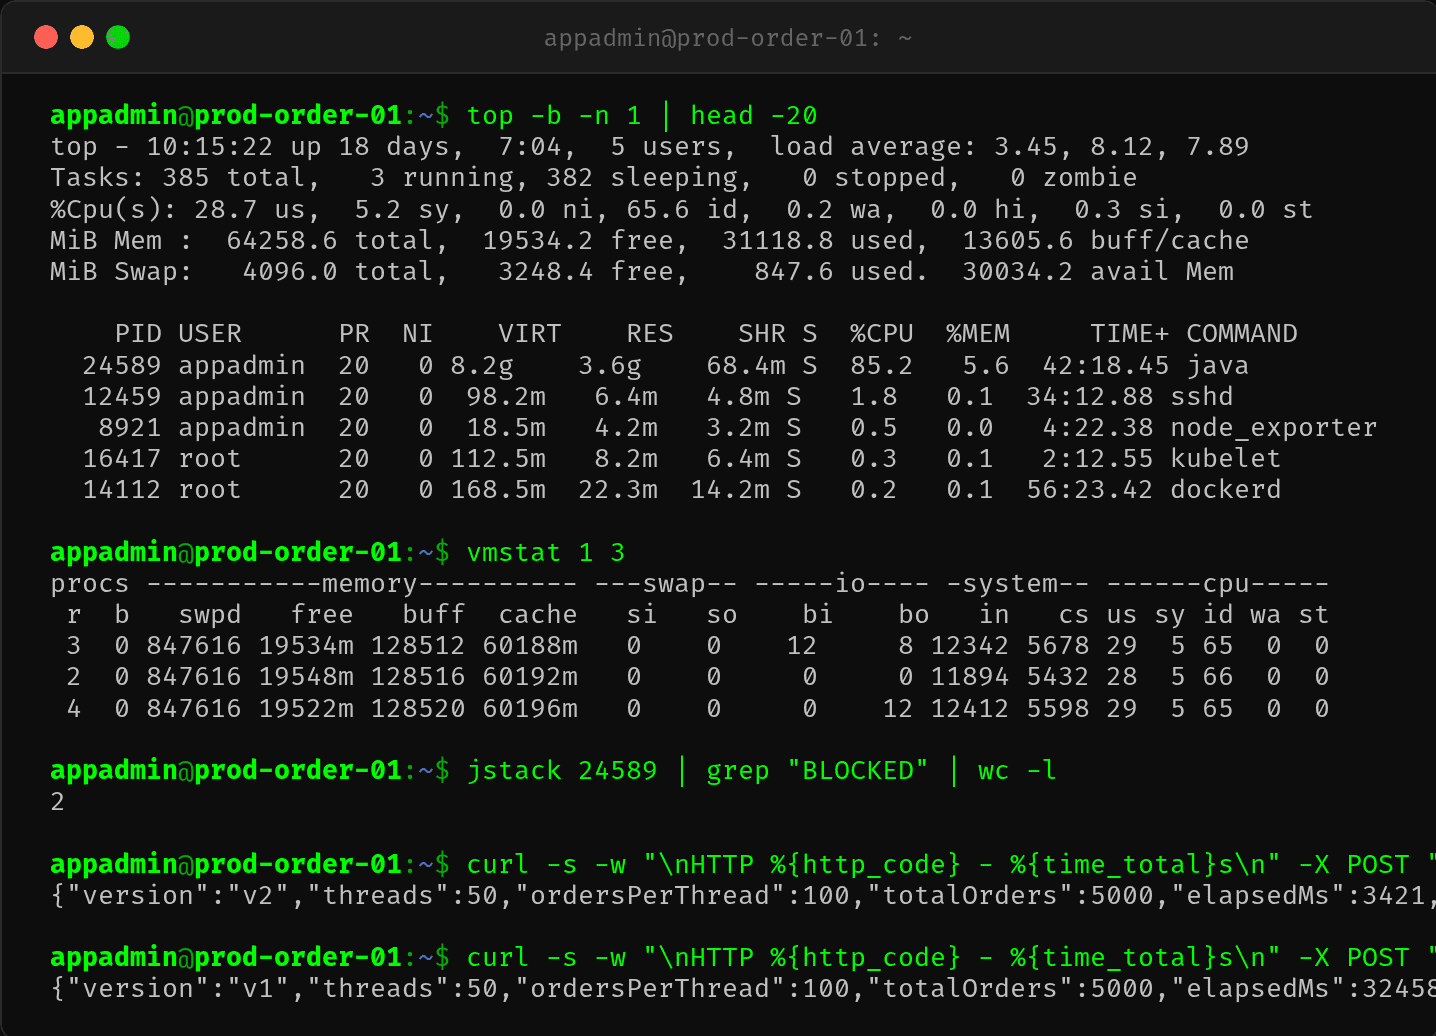The height and width of the screenshot is (1036, 1436).
Task: Click the 'dockerd' command name
Action: click(1225, 490)
